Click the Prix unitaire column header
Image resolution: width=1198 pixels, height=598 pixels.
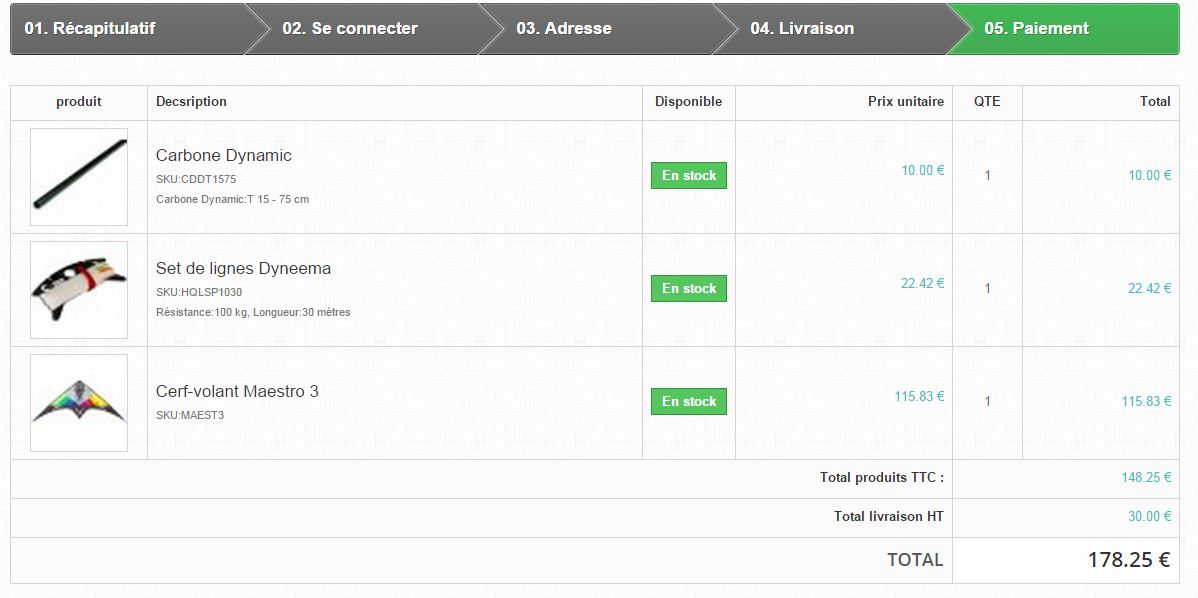click(x=905, y=102)
